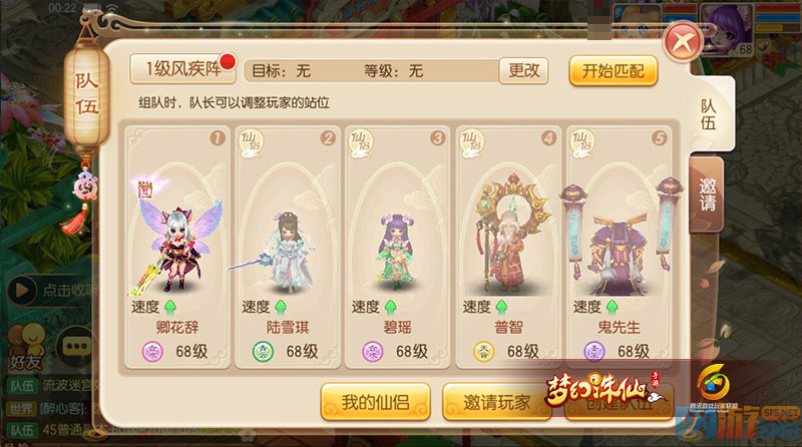Screen dimensions: 802x447
Task: Click 更改 to change the team target
Action: pyautogui.click(x=524, y=70)
